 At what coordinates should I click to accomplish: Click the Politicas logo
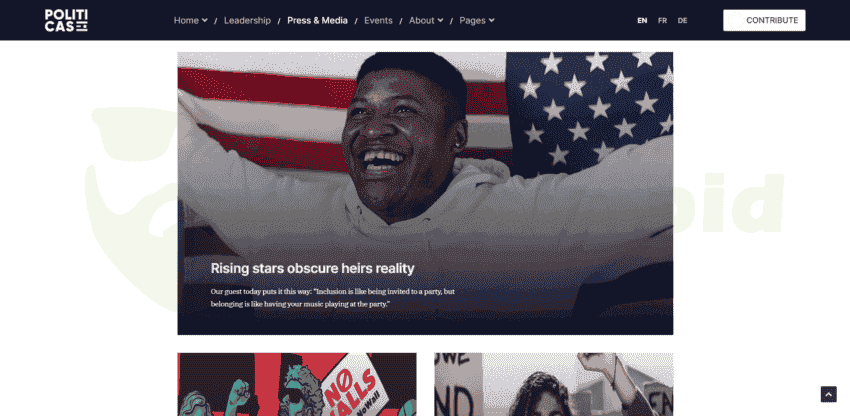tap(66, 21)
